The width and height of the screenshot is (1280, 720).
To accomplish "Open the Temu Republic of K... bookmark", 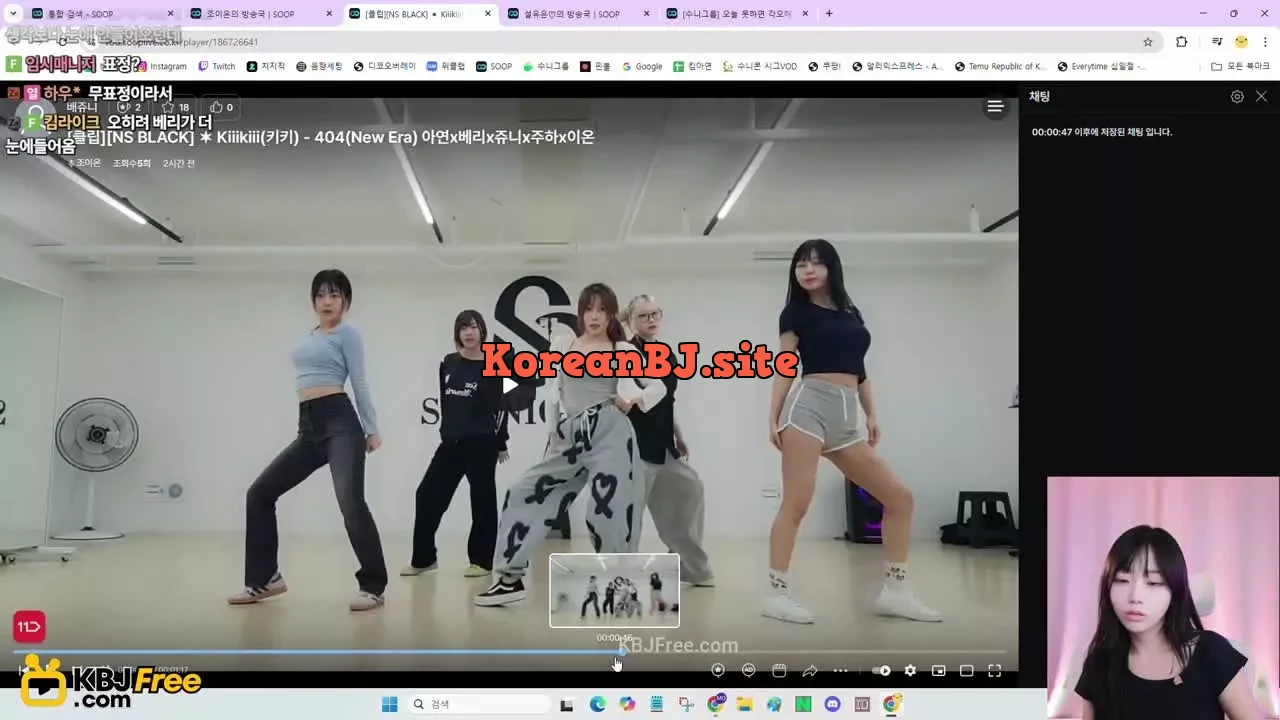I will [x=1000, y=66].
